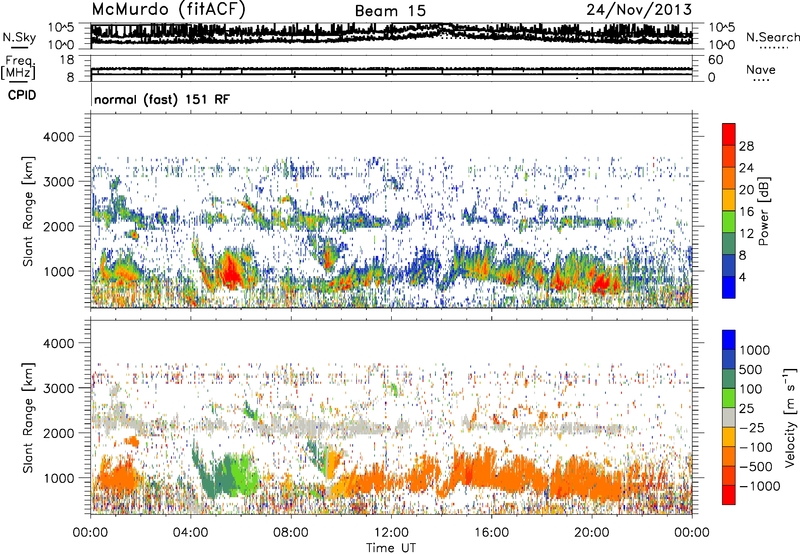800x554 pixels.
Task: Click the 4000 tick on the power panel
Action: 59,137
